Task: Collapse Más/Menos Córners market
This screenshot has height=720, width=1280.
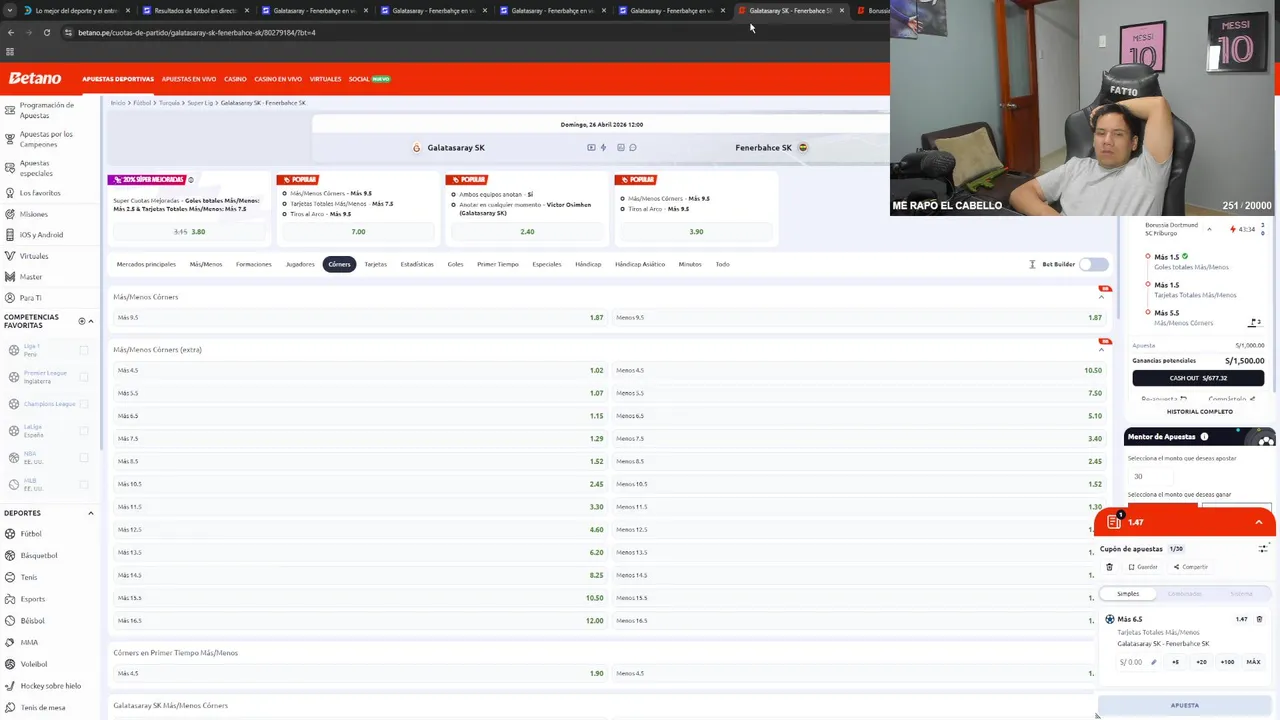Action: (x=1102, y=297)
